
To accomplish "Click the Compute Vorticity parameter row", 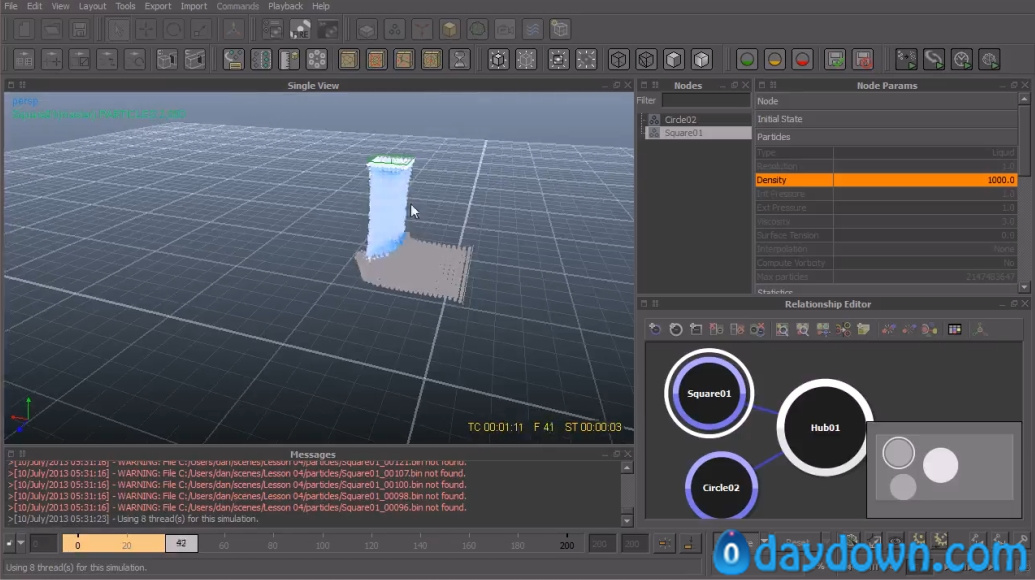I will click(x=886, y=263).
